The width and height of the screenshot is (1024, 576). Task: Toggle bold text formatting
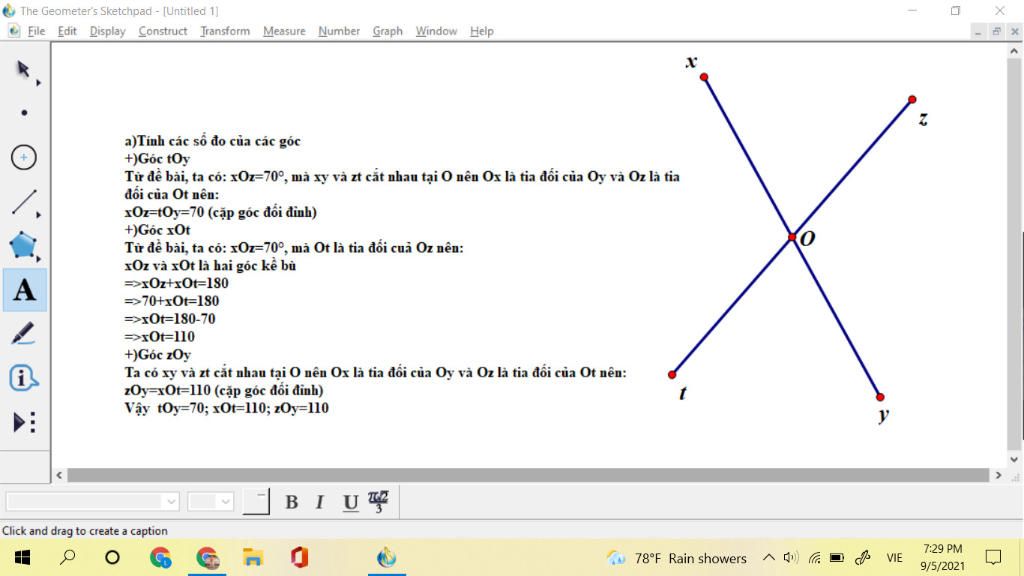pyautogui.click(x=292, y=502)
